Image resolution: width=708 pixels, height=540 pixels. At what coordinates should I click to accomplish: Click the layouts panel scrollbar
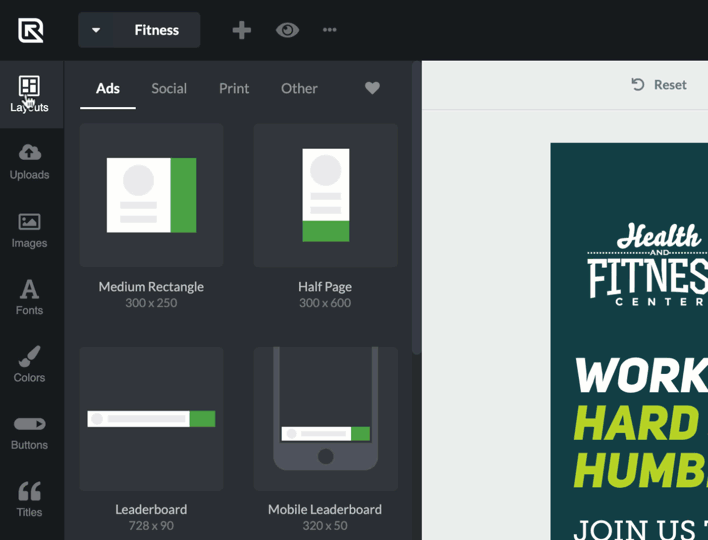coord(416,208)
